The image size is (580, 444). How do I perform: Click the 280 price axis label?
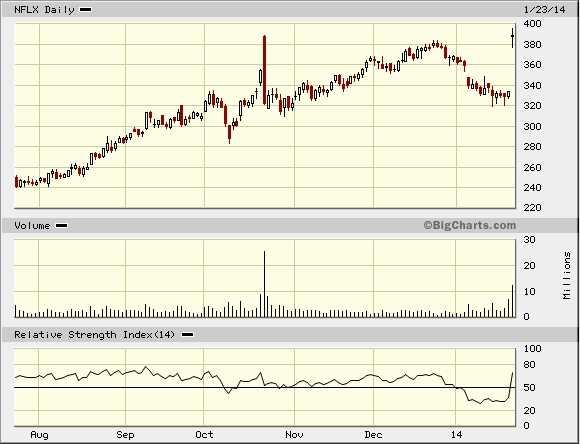click(532, 147)
